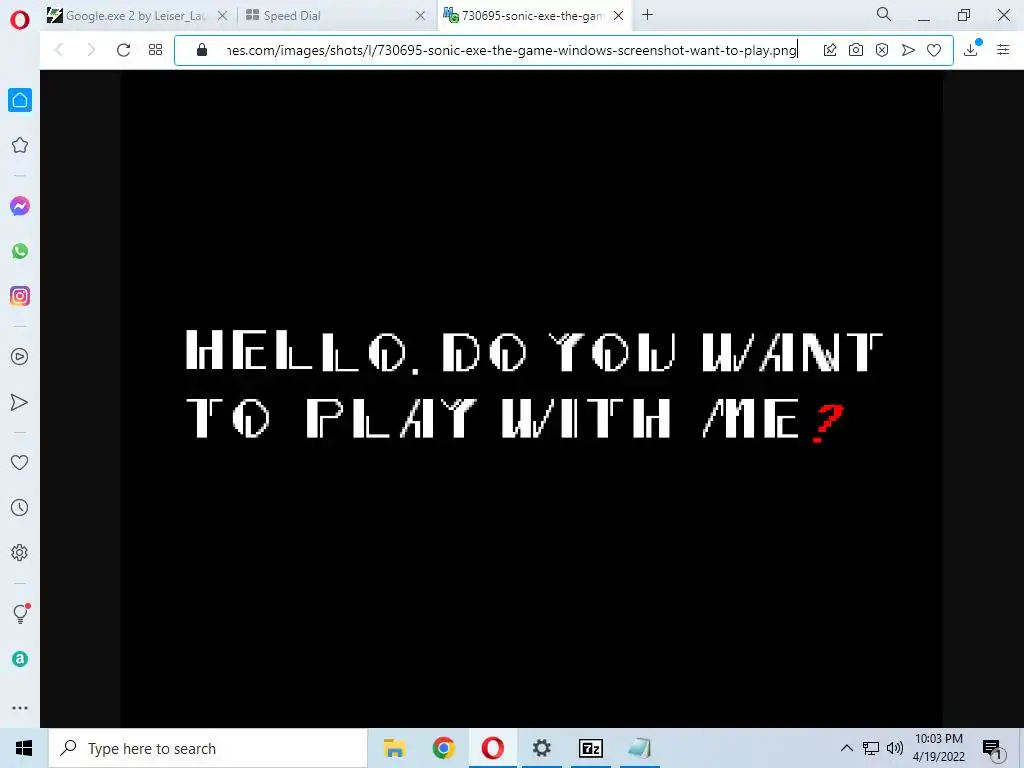The width and height of the screenshot is (1024, 768).
Task: Take a snapshot with camera icon
Action: (856, 50)
